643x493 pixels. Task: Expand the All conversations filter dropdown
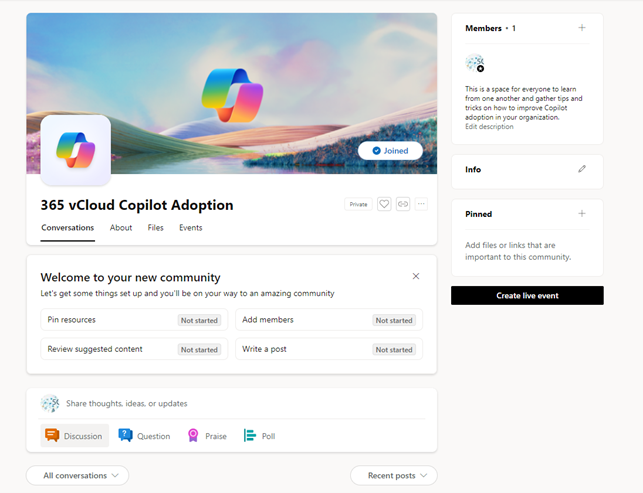coord(78,475)
